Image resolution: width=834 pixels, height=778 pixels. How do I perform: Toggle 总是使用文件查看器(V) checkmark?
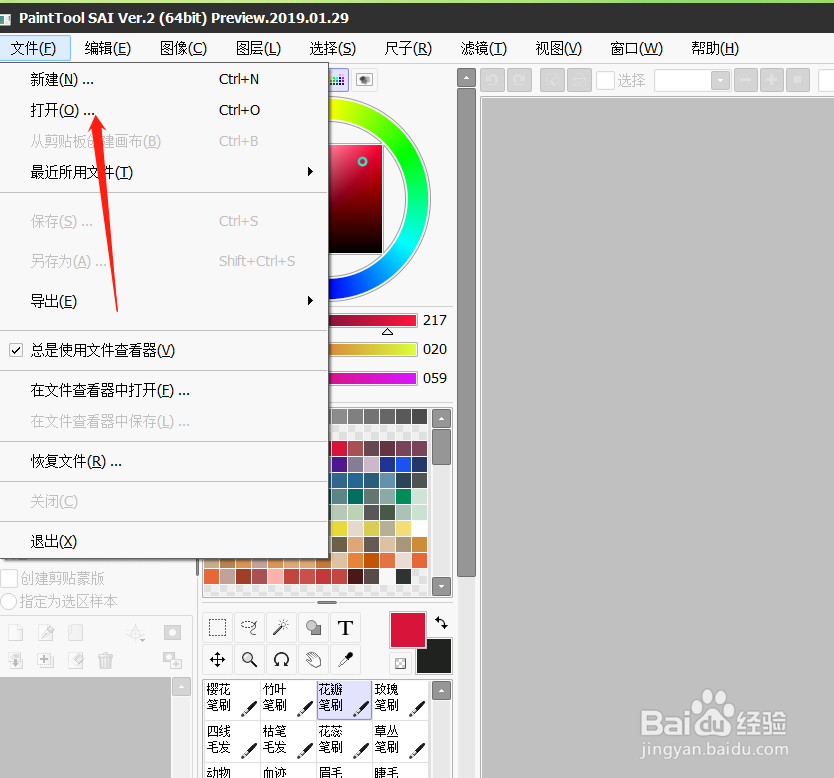[x=16, y=350]
